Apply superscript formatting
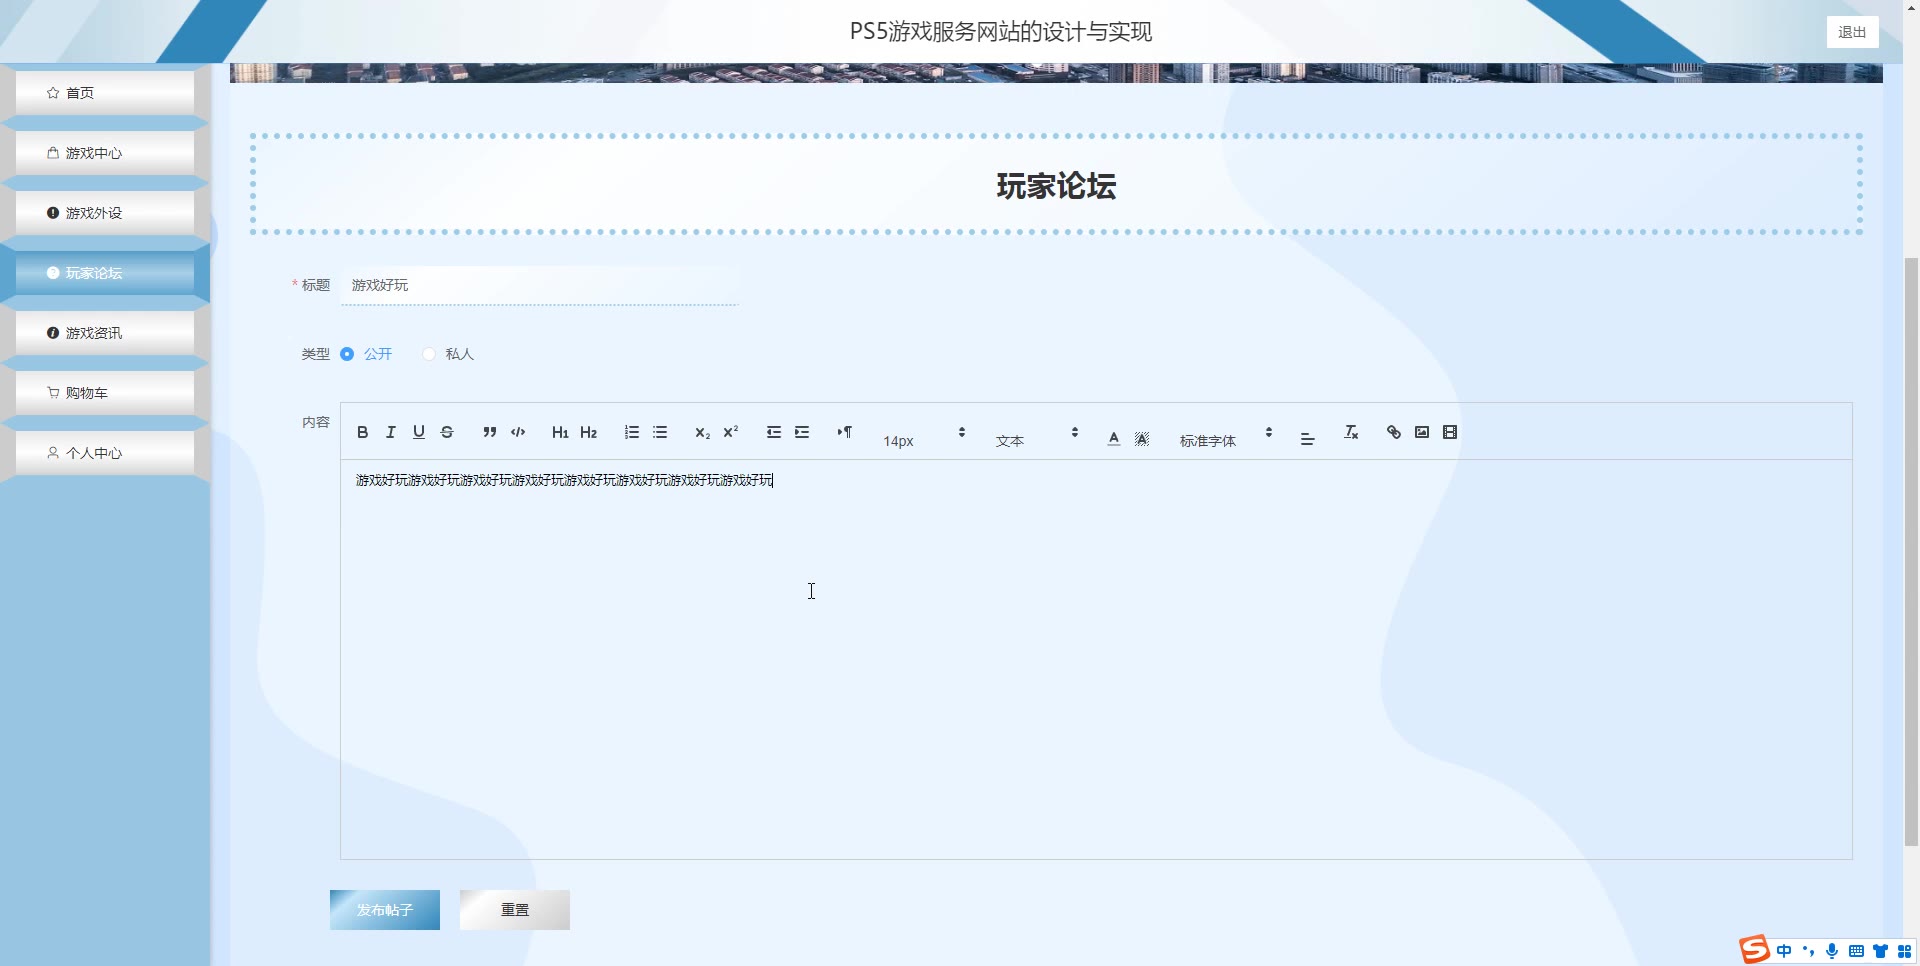The image size is (1920, 966). 730,432
